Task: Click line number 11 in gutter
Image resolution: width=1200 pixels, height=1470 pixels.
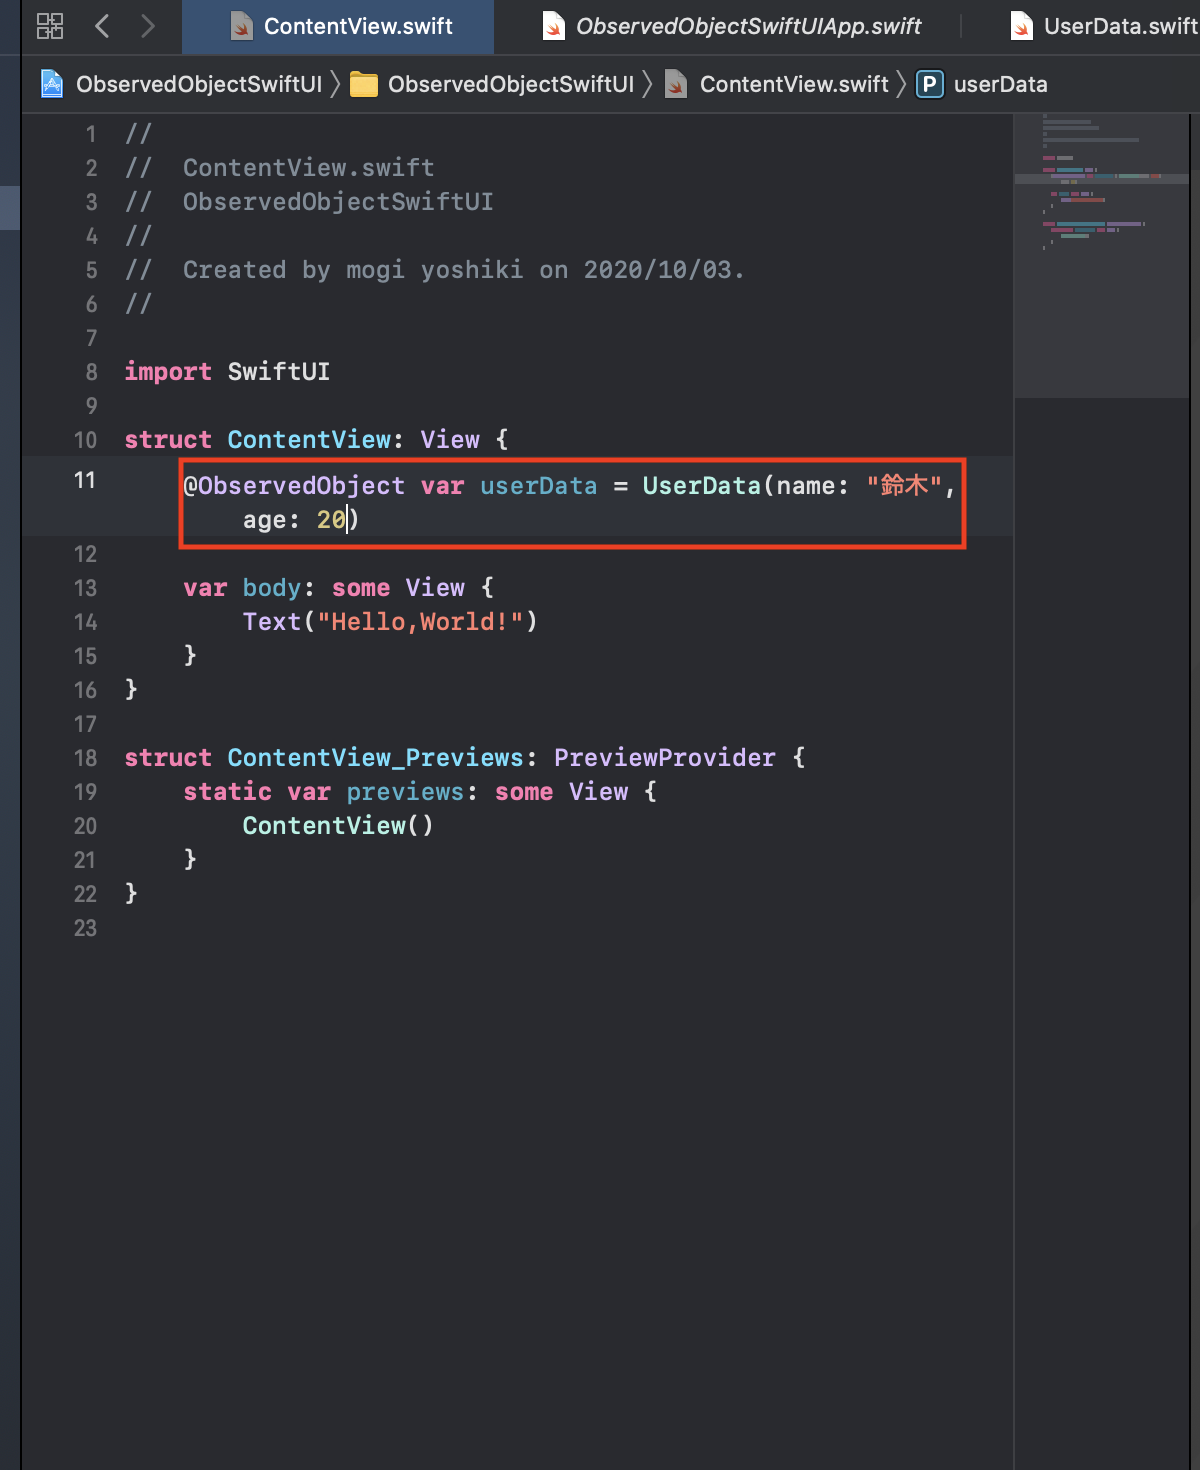Action: coord(85,480)
